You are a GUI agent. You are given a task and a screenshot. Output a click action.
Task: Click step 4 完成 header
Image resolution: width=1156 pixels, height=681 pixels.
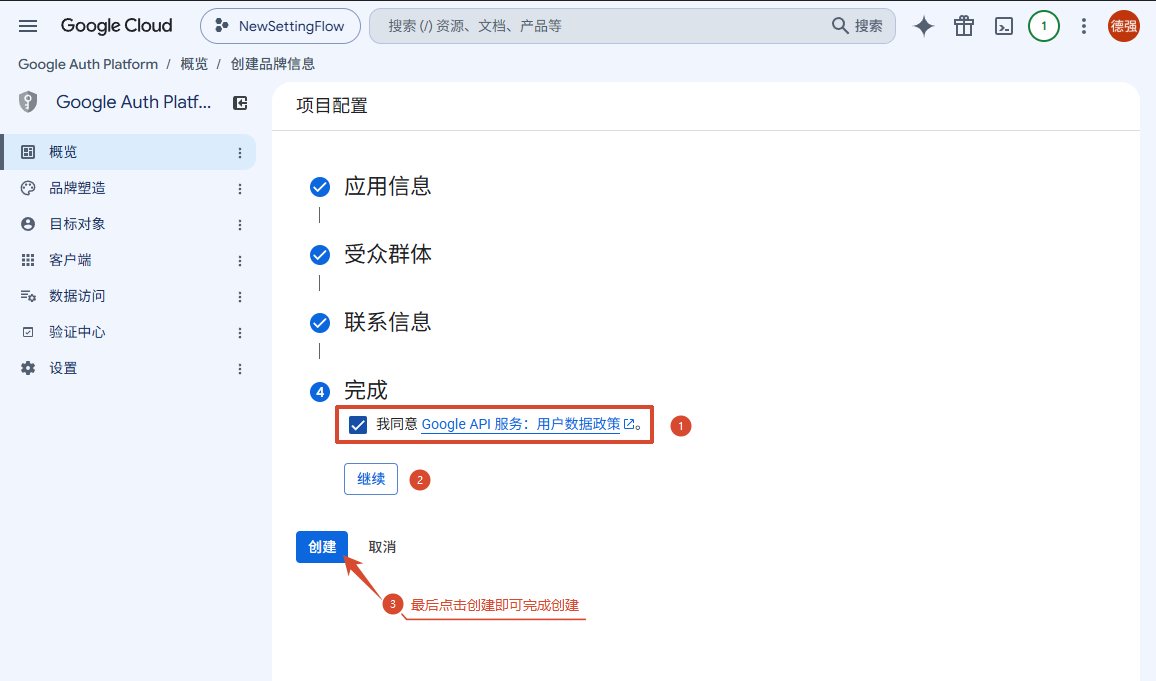pos(349,391)
